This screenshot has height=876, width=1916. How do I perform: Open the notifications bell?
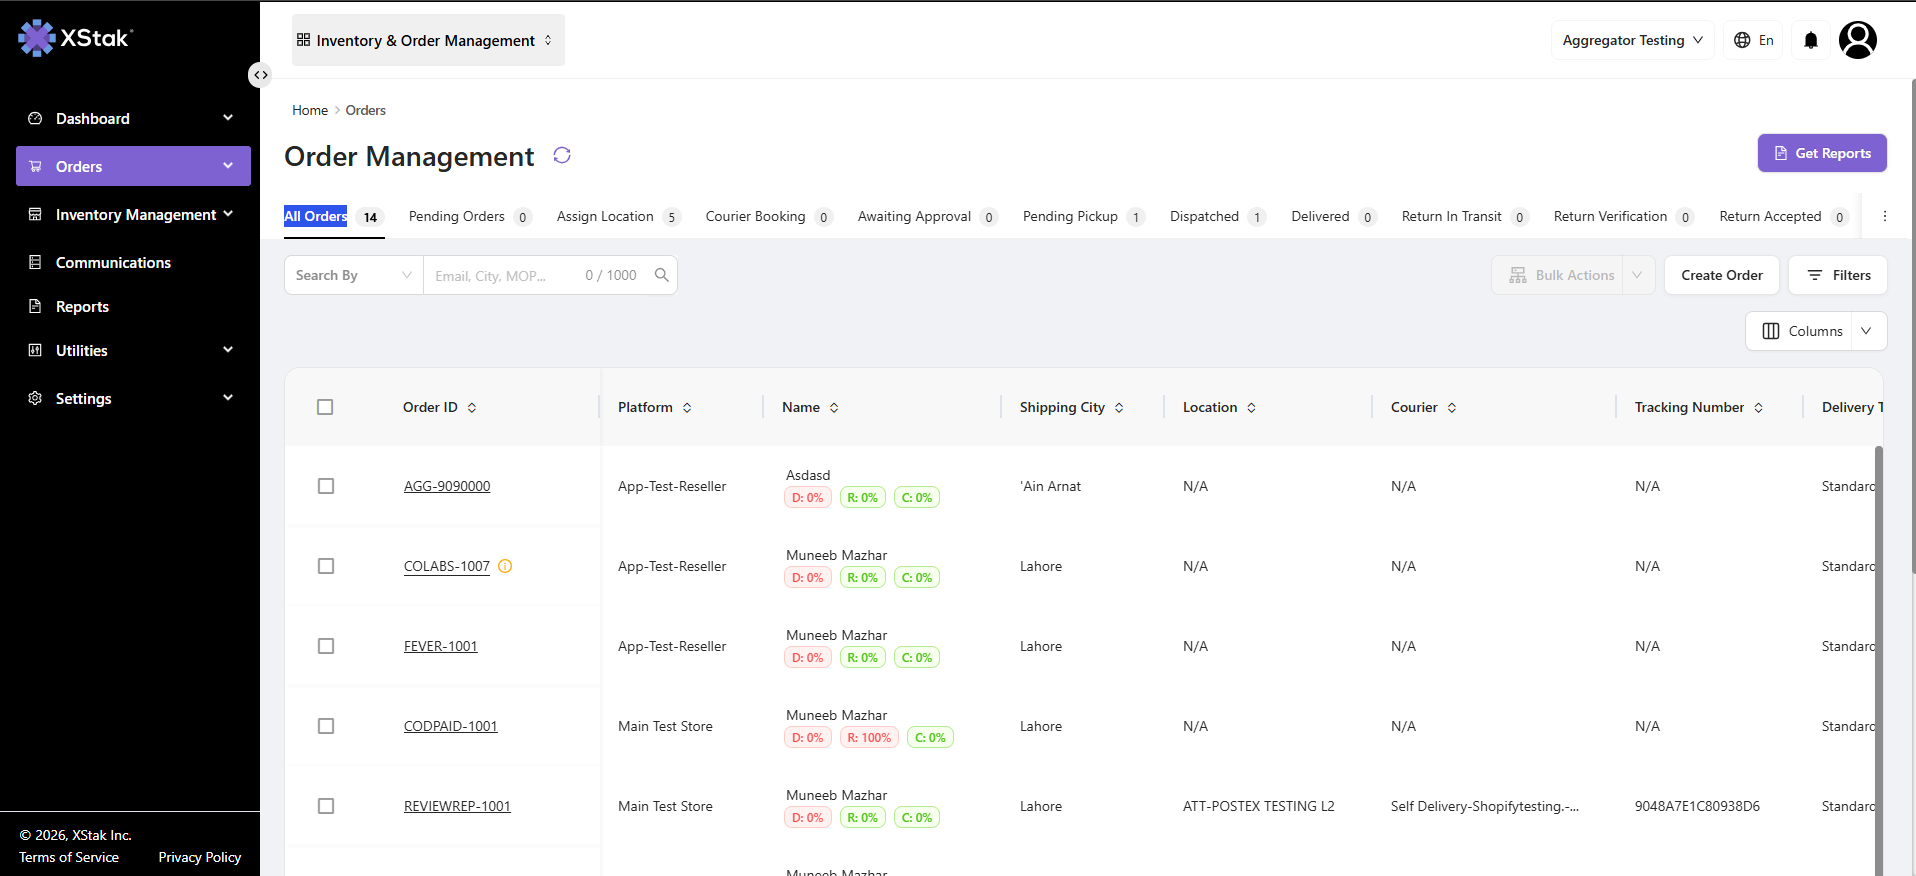[x=1811, y=40]
